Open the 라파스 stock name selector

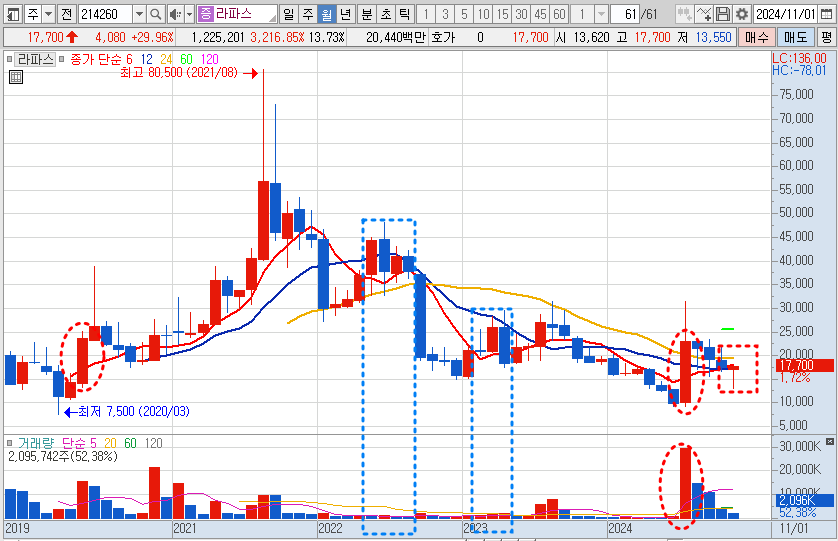click(237, 14)
